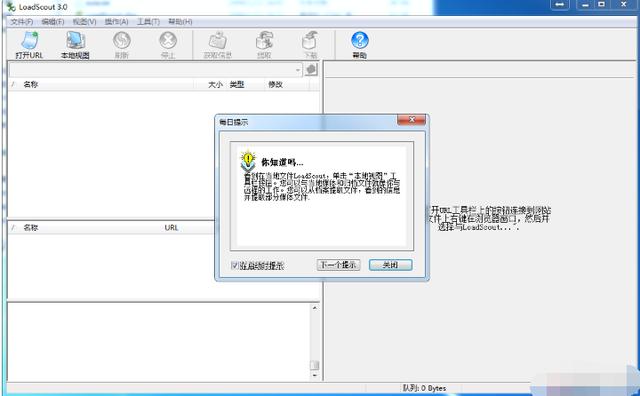This screenshot has width=640, height=396.
Task: Click the log panel scrollbar up arrow
Action: (x=314, y=308)
